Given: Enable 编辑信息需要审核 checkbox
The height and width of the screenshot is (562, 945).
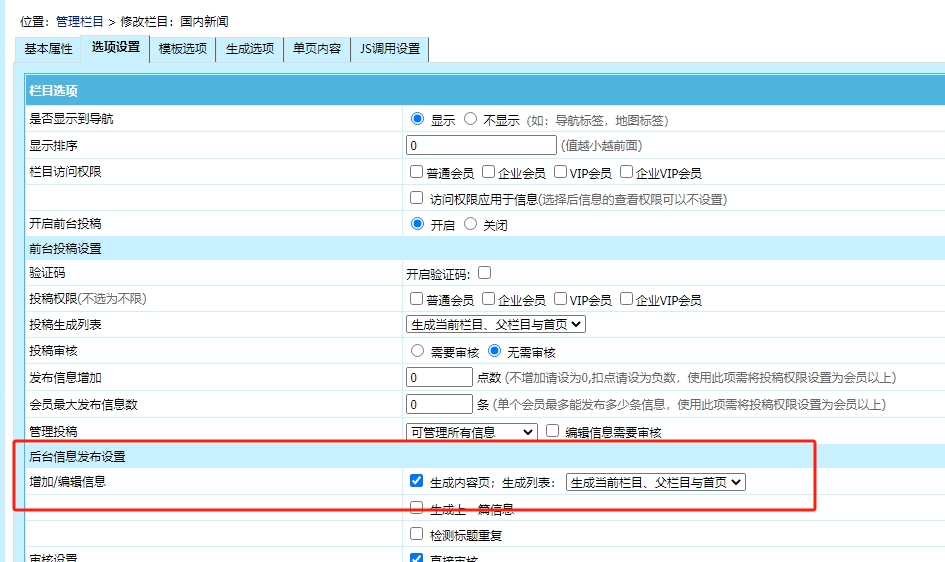Looking at the screenshot, I should [552, 431].
